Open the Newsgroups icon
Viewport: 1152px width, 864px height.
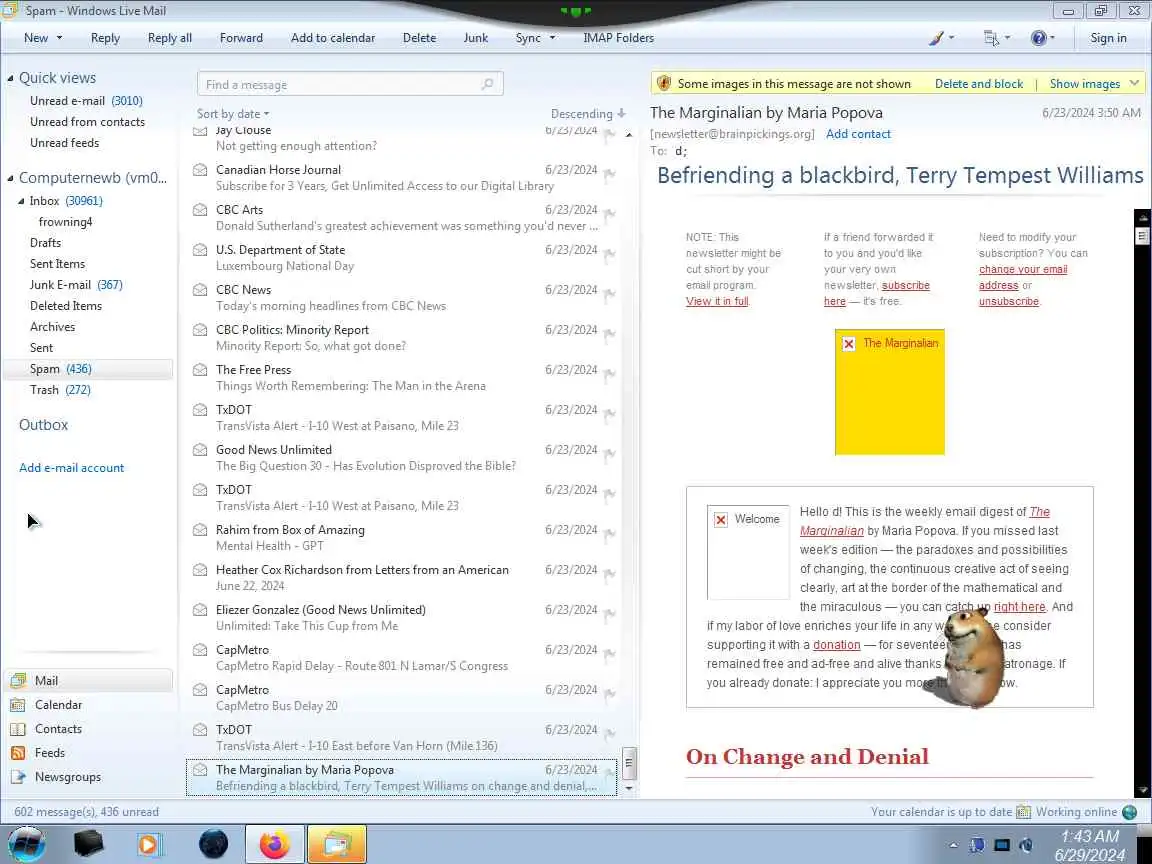click(x=18, y=777)
